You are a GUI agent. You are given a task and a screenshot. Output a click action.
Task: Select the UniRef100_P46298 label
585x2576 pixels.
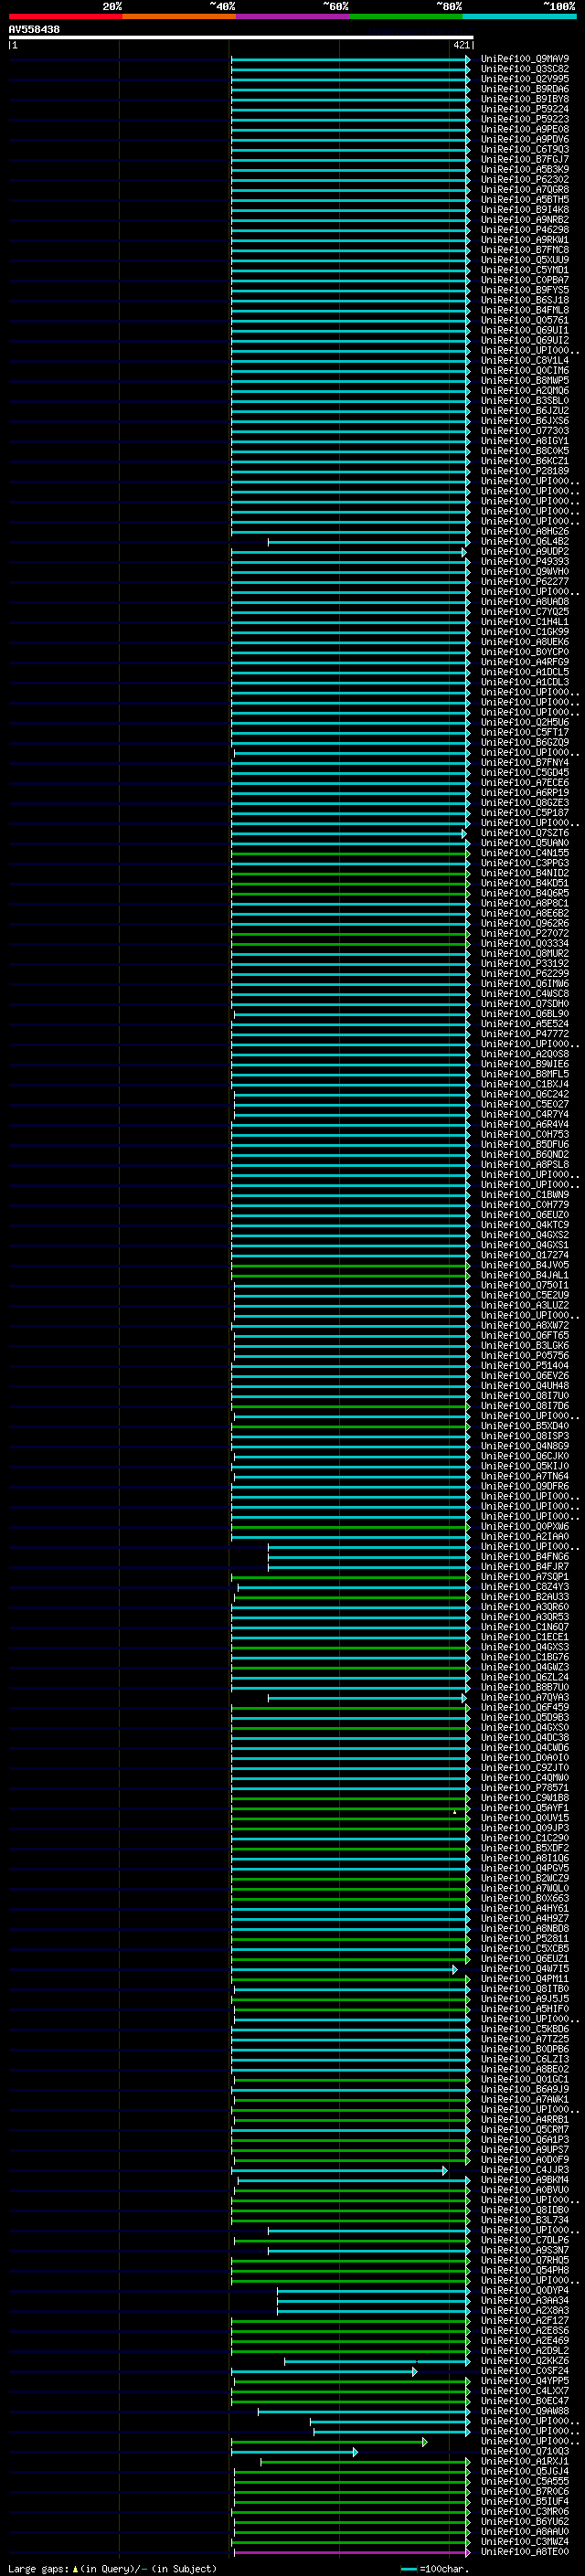[525, 230]
